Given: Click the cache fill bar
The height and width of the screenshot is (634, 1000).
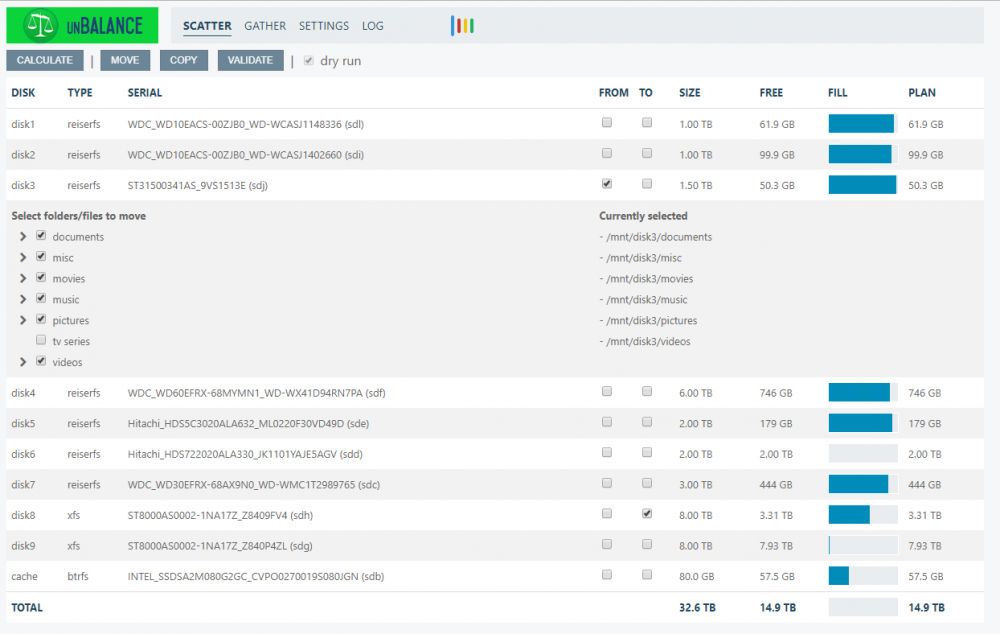Looking at the screenshot, I should pos(863,576).
